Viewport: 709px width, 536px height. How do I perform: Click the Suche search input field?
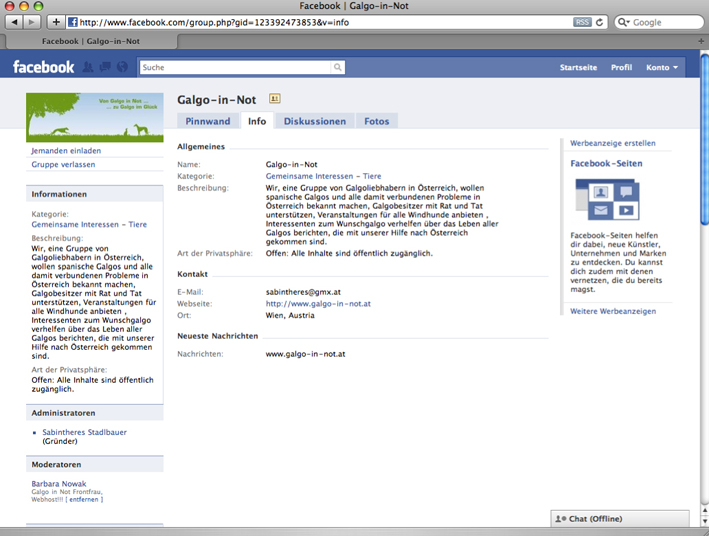[x=235, y=67]
